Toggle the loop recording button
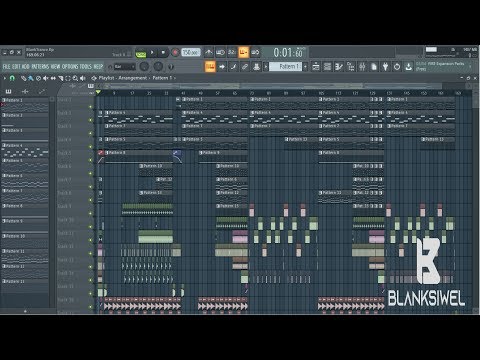This screenshot has width=480, height=360. (x=255, y=52)
